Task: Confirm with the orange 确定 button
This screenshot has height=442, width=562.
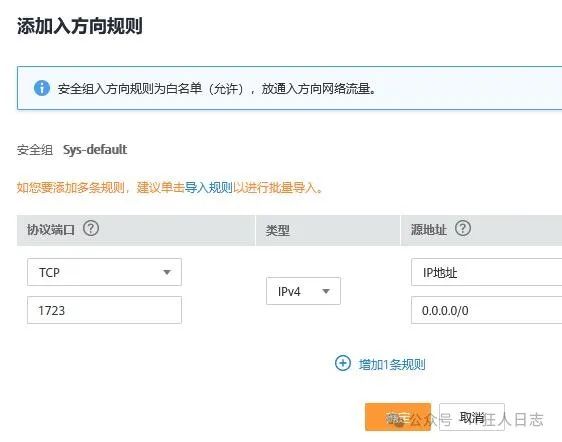Action: click(x=398, y=417)
